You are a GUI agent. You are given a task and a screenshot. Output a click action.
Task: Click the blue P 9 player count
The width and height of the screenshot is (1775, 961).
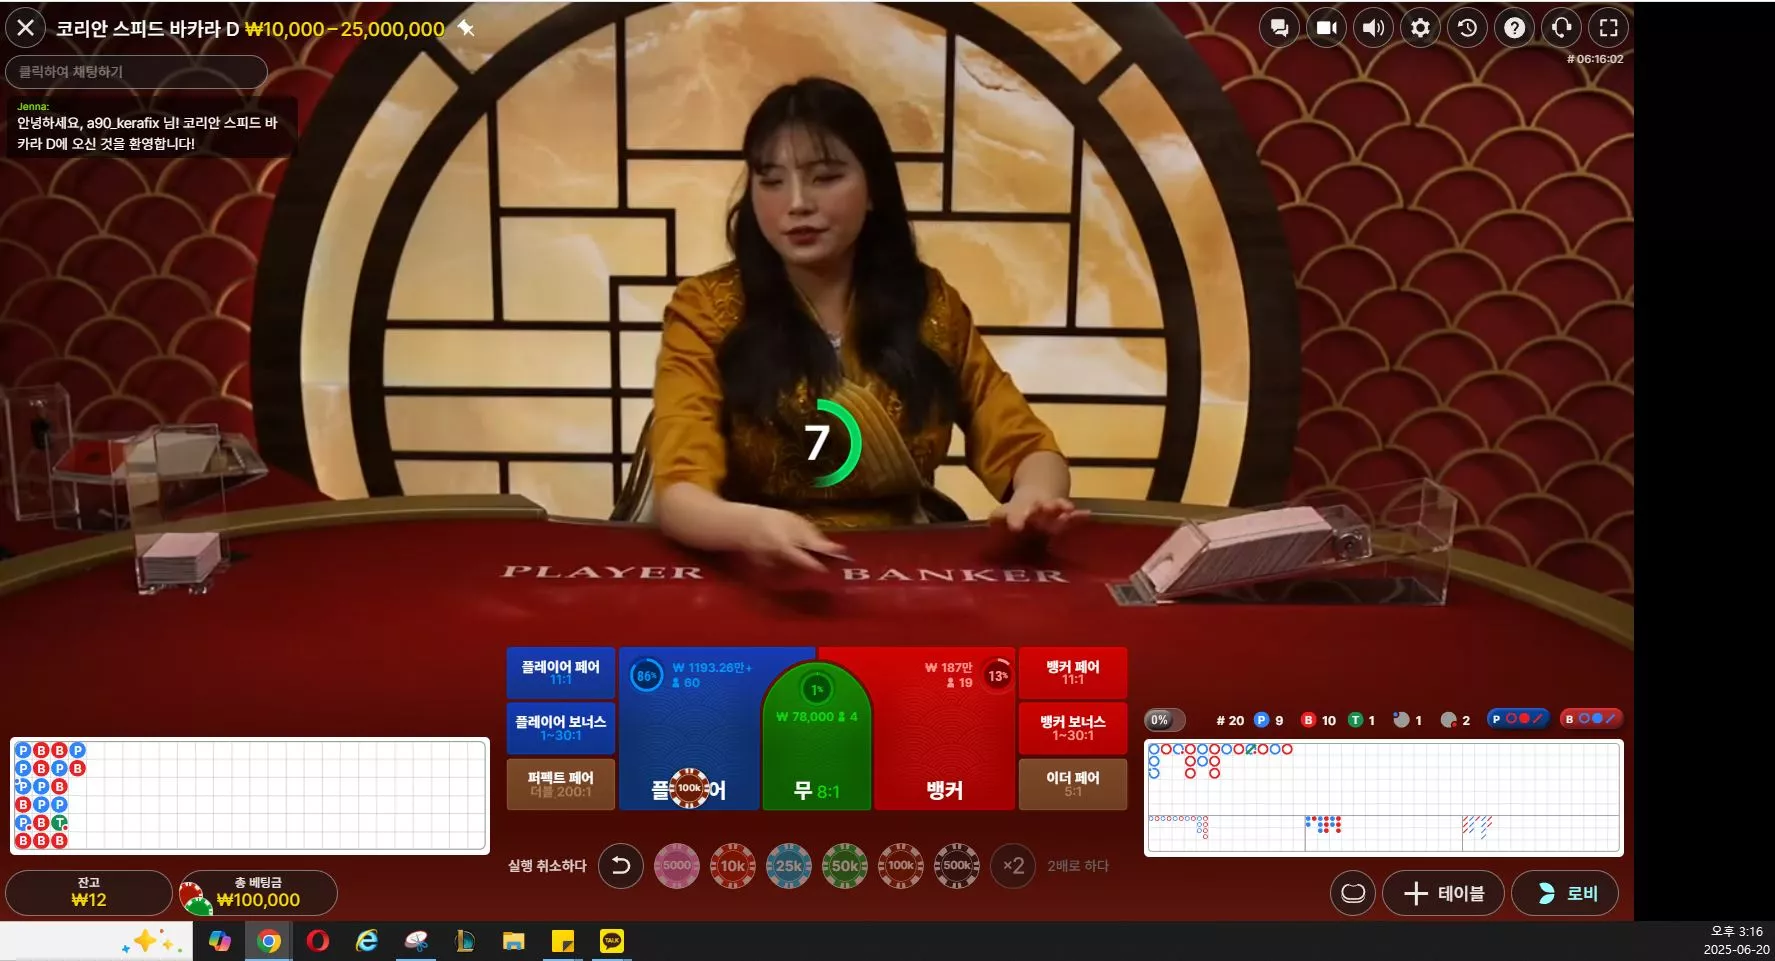[x=1268, y=720]
